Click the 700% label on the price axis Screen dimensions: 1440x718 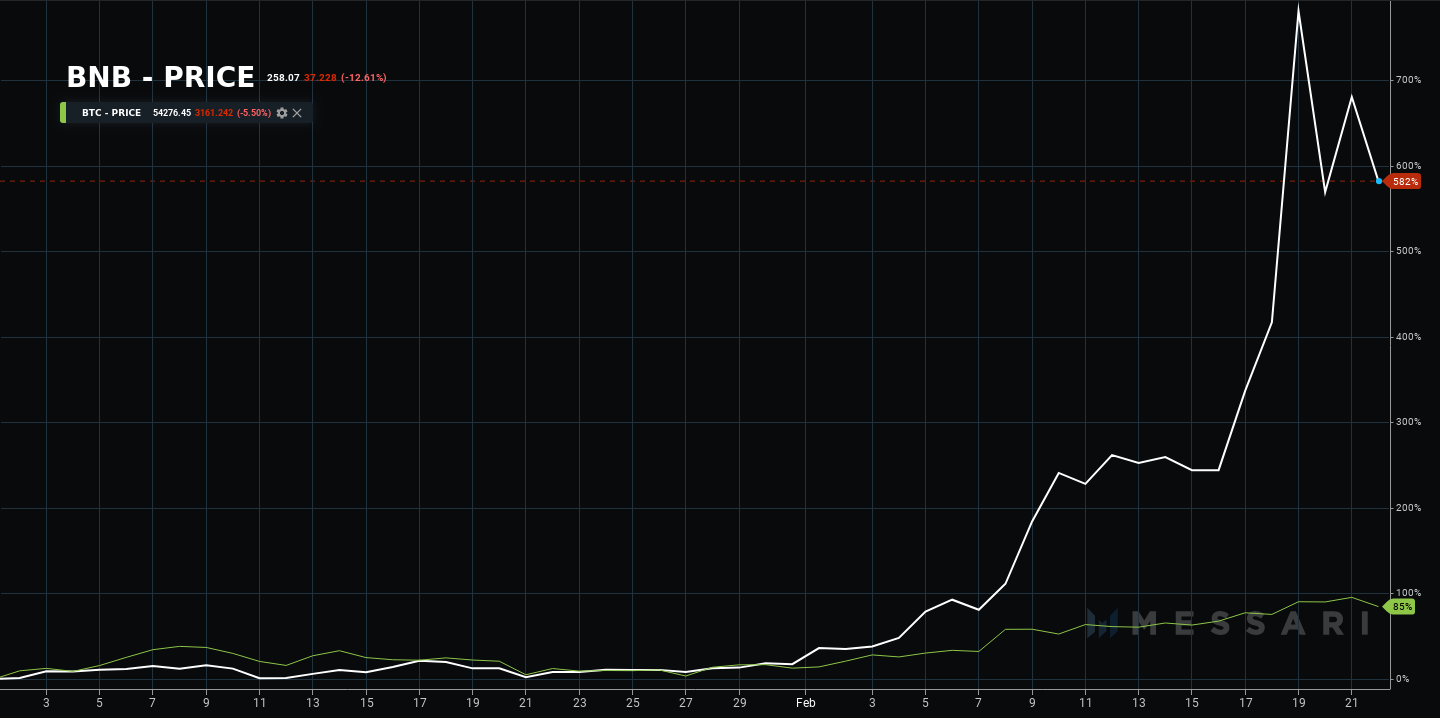[1408, 80]
